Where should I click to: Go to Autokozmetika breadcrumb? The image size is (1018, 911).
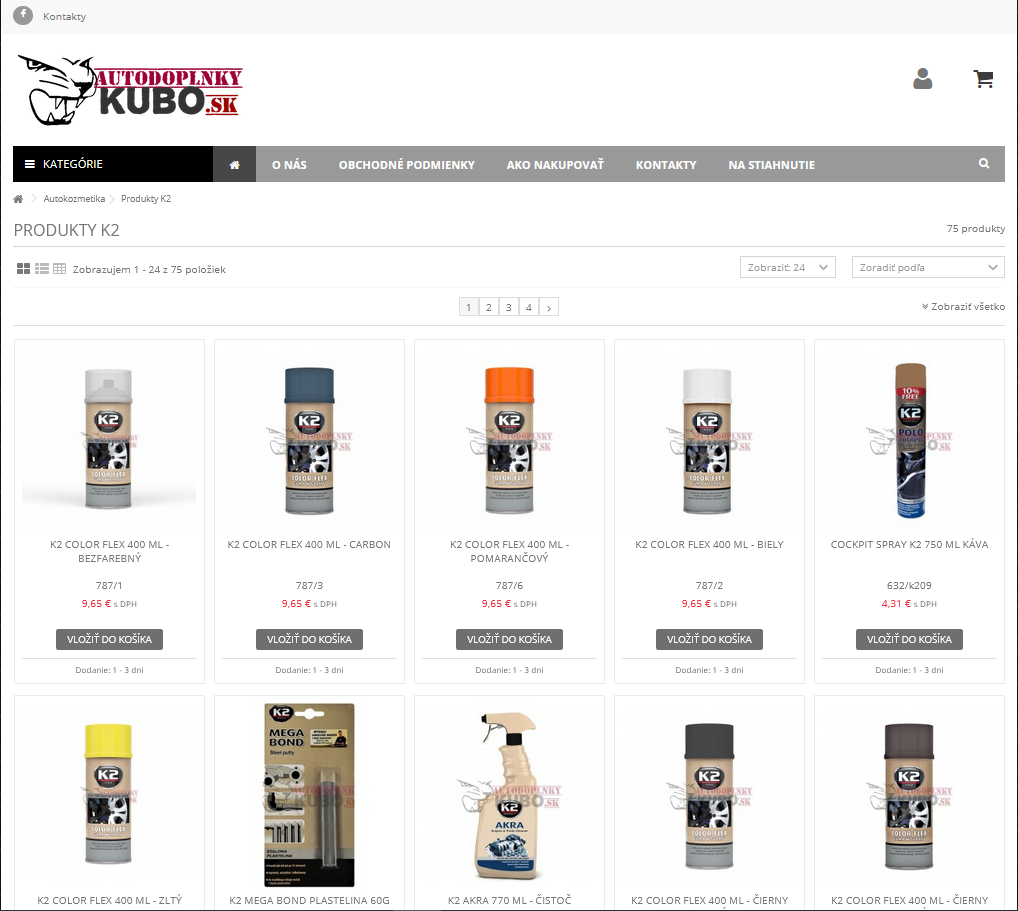click(74, 199)
